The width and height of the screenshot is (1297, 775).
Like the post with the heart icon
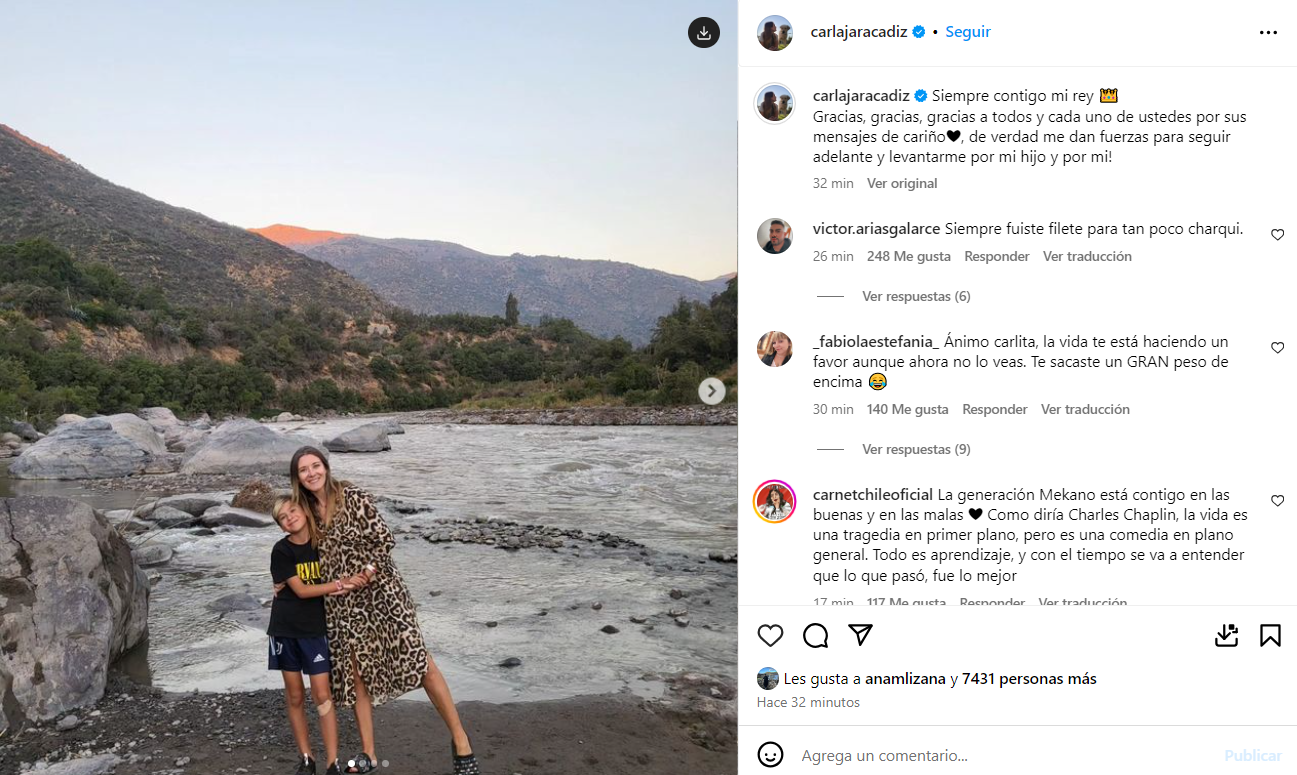770,635
